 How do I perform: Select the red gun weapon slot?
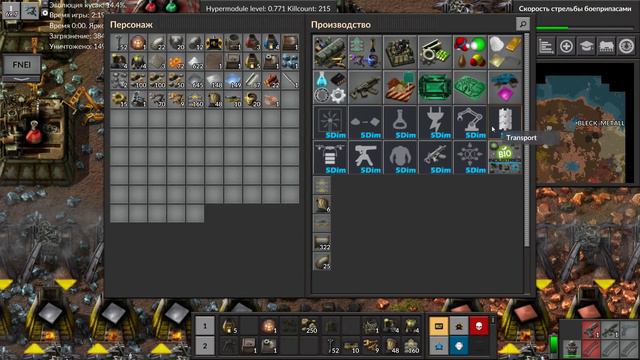(590, 329)
